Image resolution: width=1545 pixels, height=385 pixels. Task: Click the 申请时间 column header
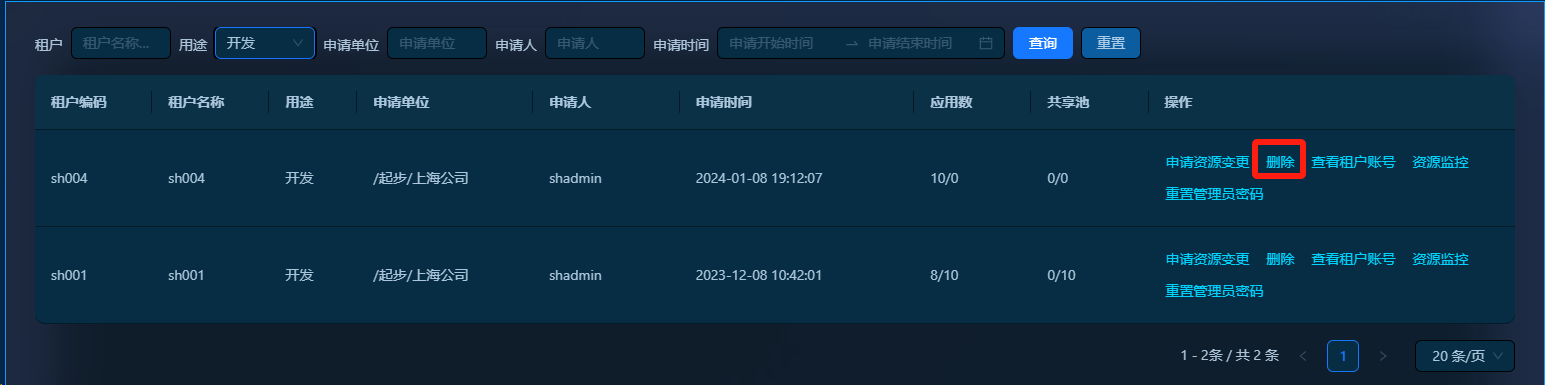[x=724, y=102]
